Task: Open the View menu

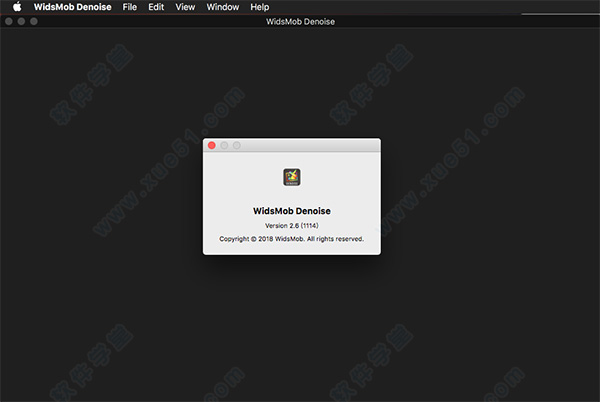Action: tap(185, 7)
